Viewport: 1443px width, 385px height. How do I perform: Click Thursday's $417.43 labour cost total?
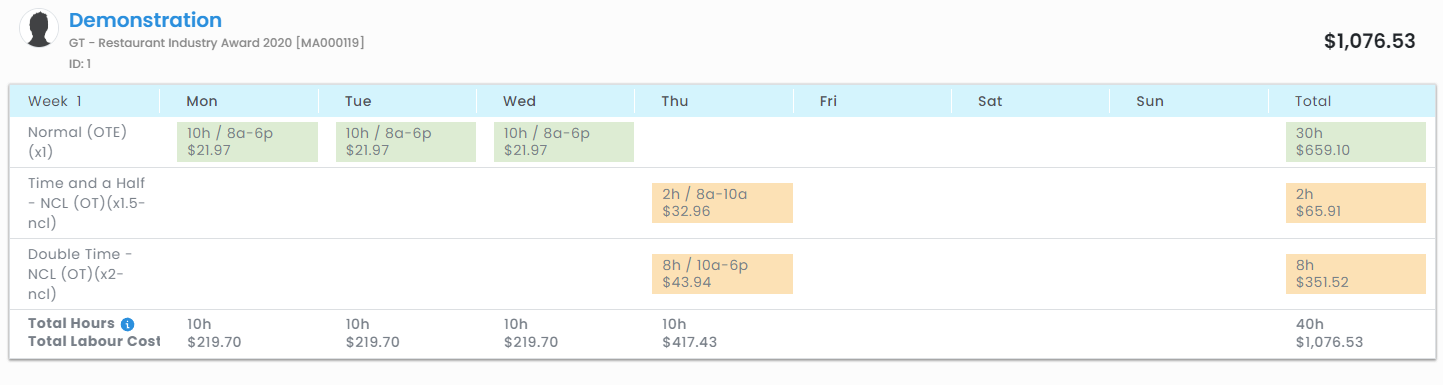tap(689, 342)
